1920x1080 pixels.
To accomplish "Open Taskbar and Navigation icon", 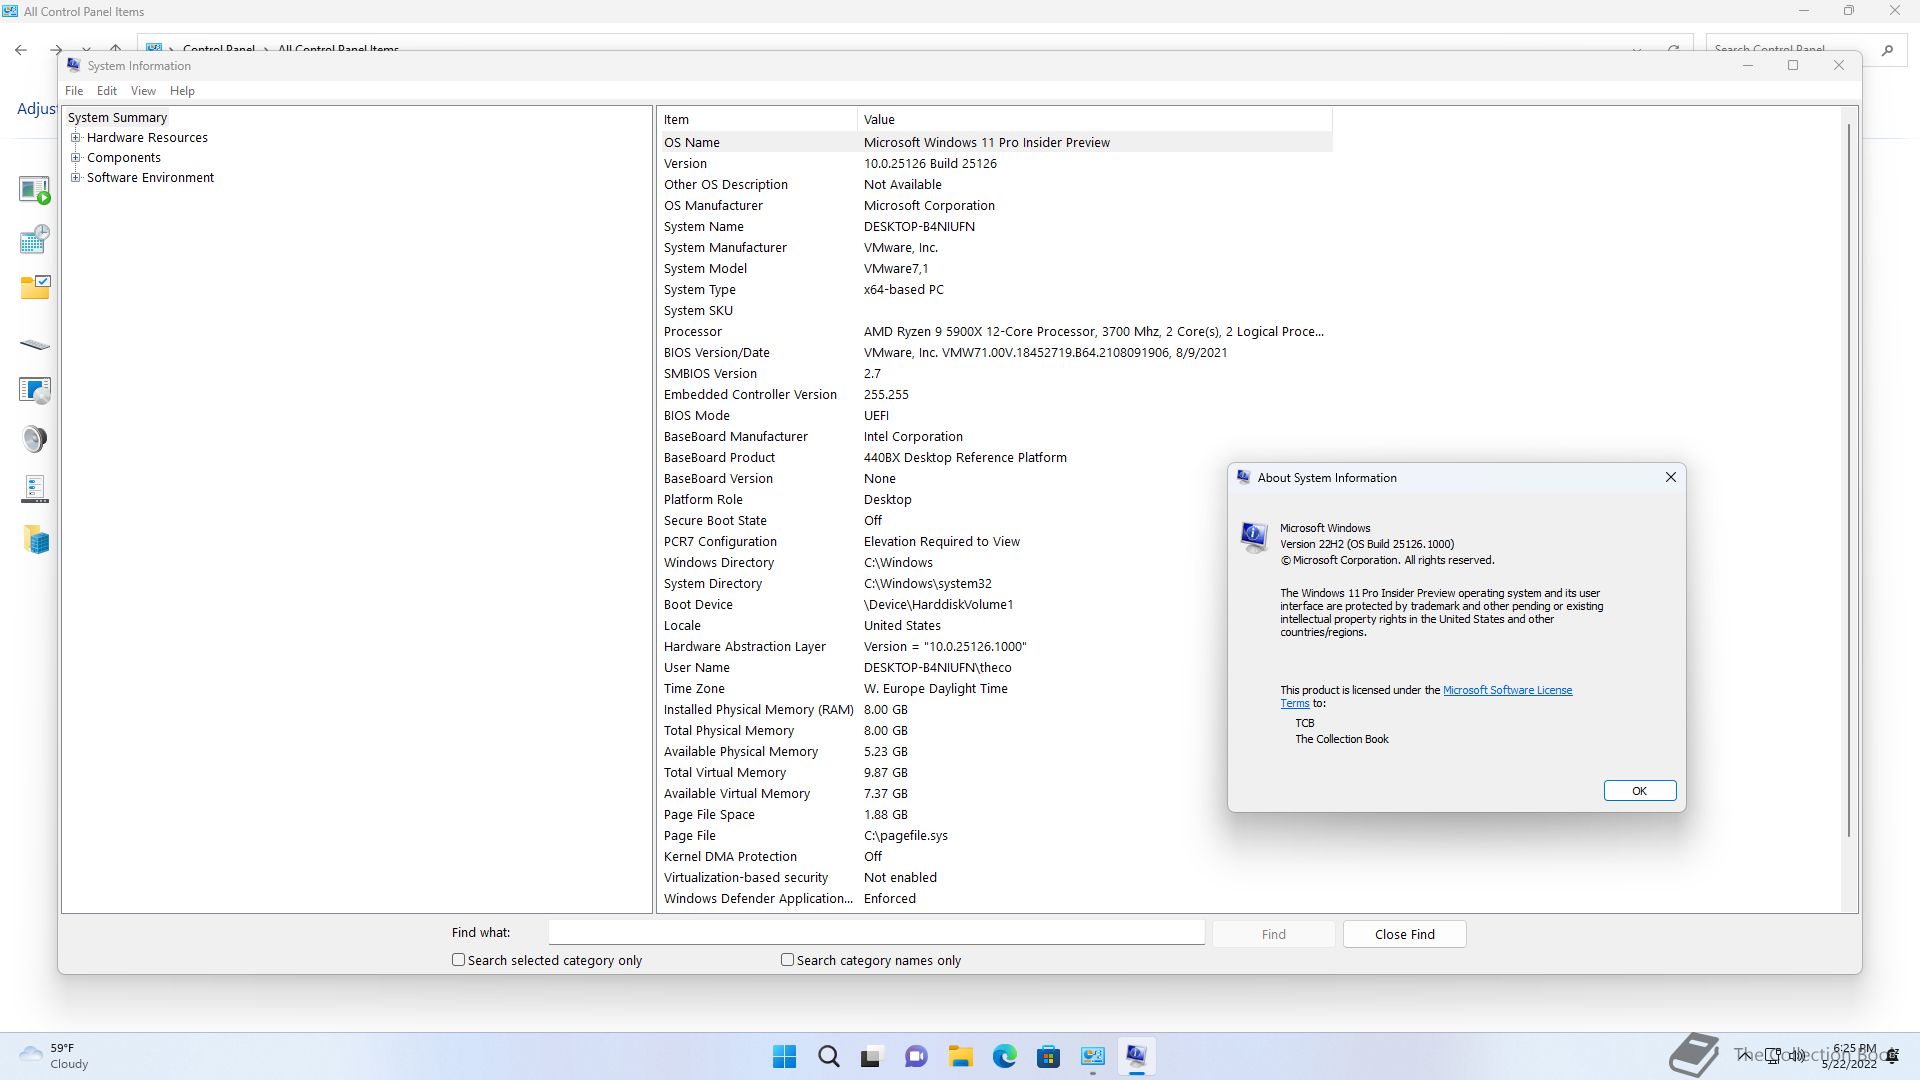I will [34, 489].
